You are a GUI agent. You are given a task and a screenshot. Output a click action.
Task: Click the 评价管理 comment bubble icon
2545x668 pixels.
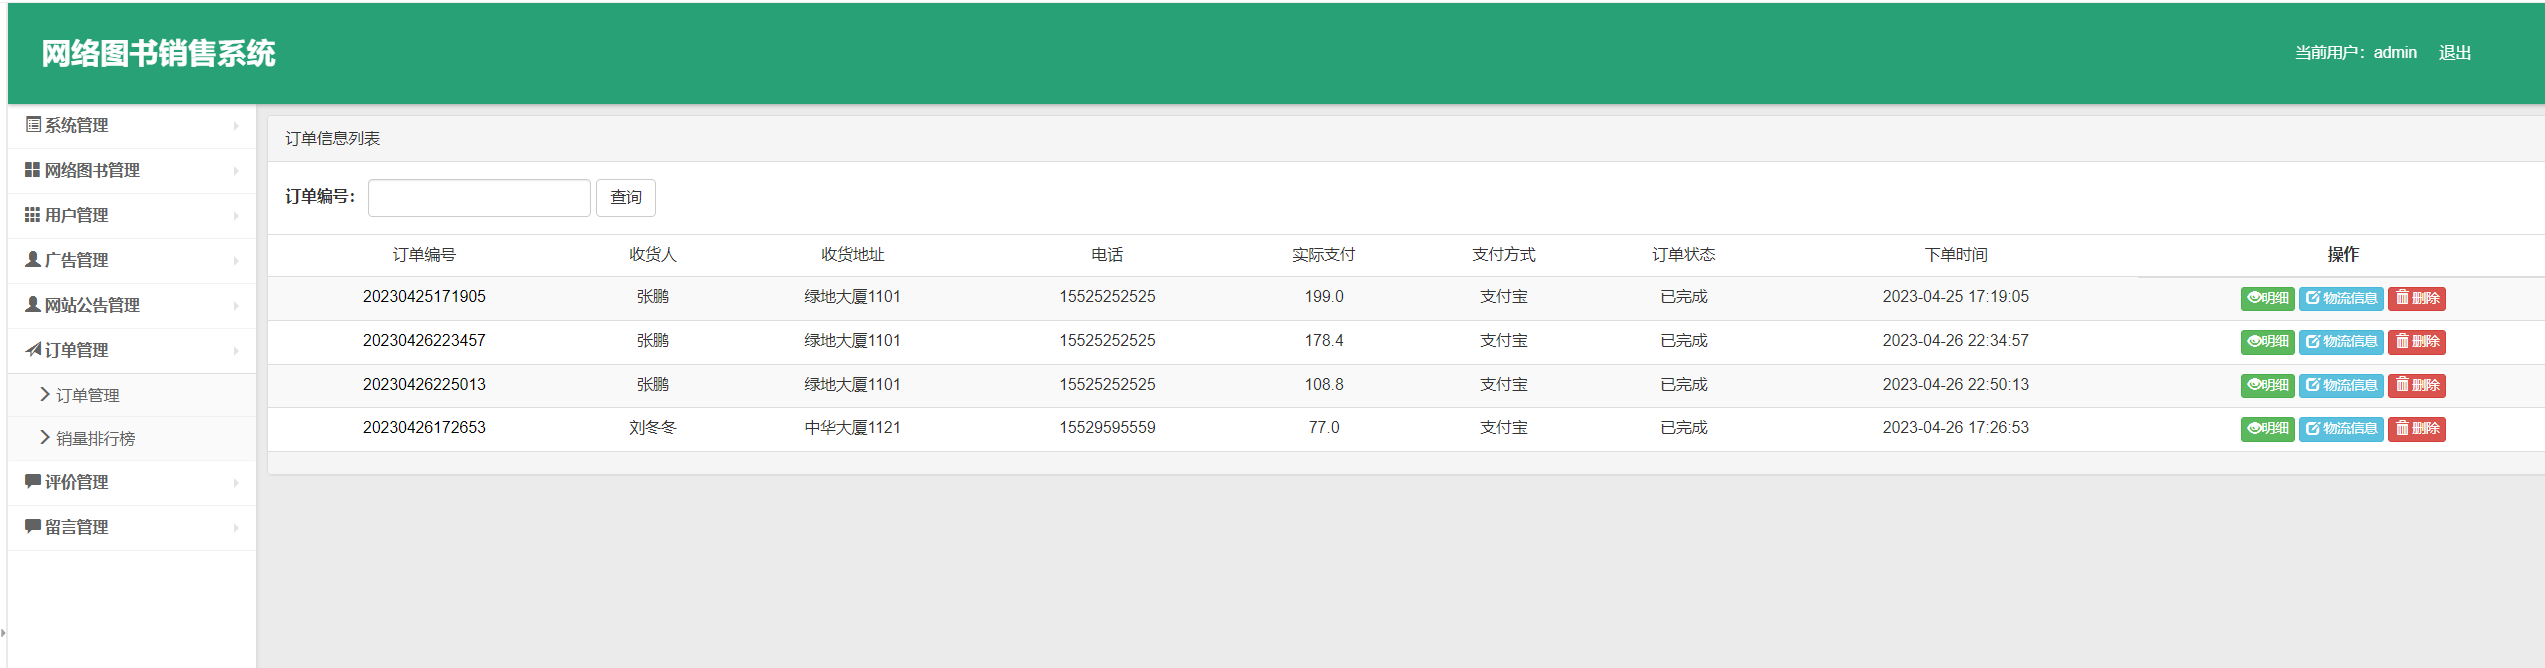point(33,482)
